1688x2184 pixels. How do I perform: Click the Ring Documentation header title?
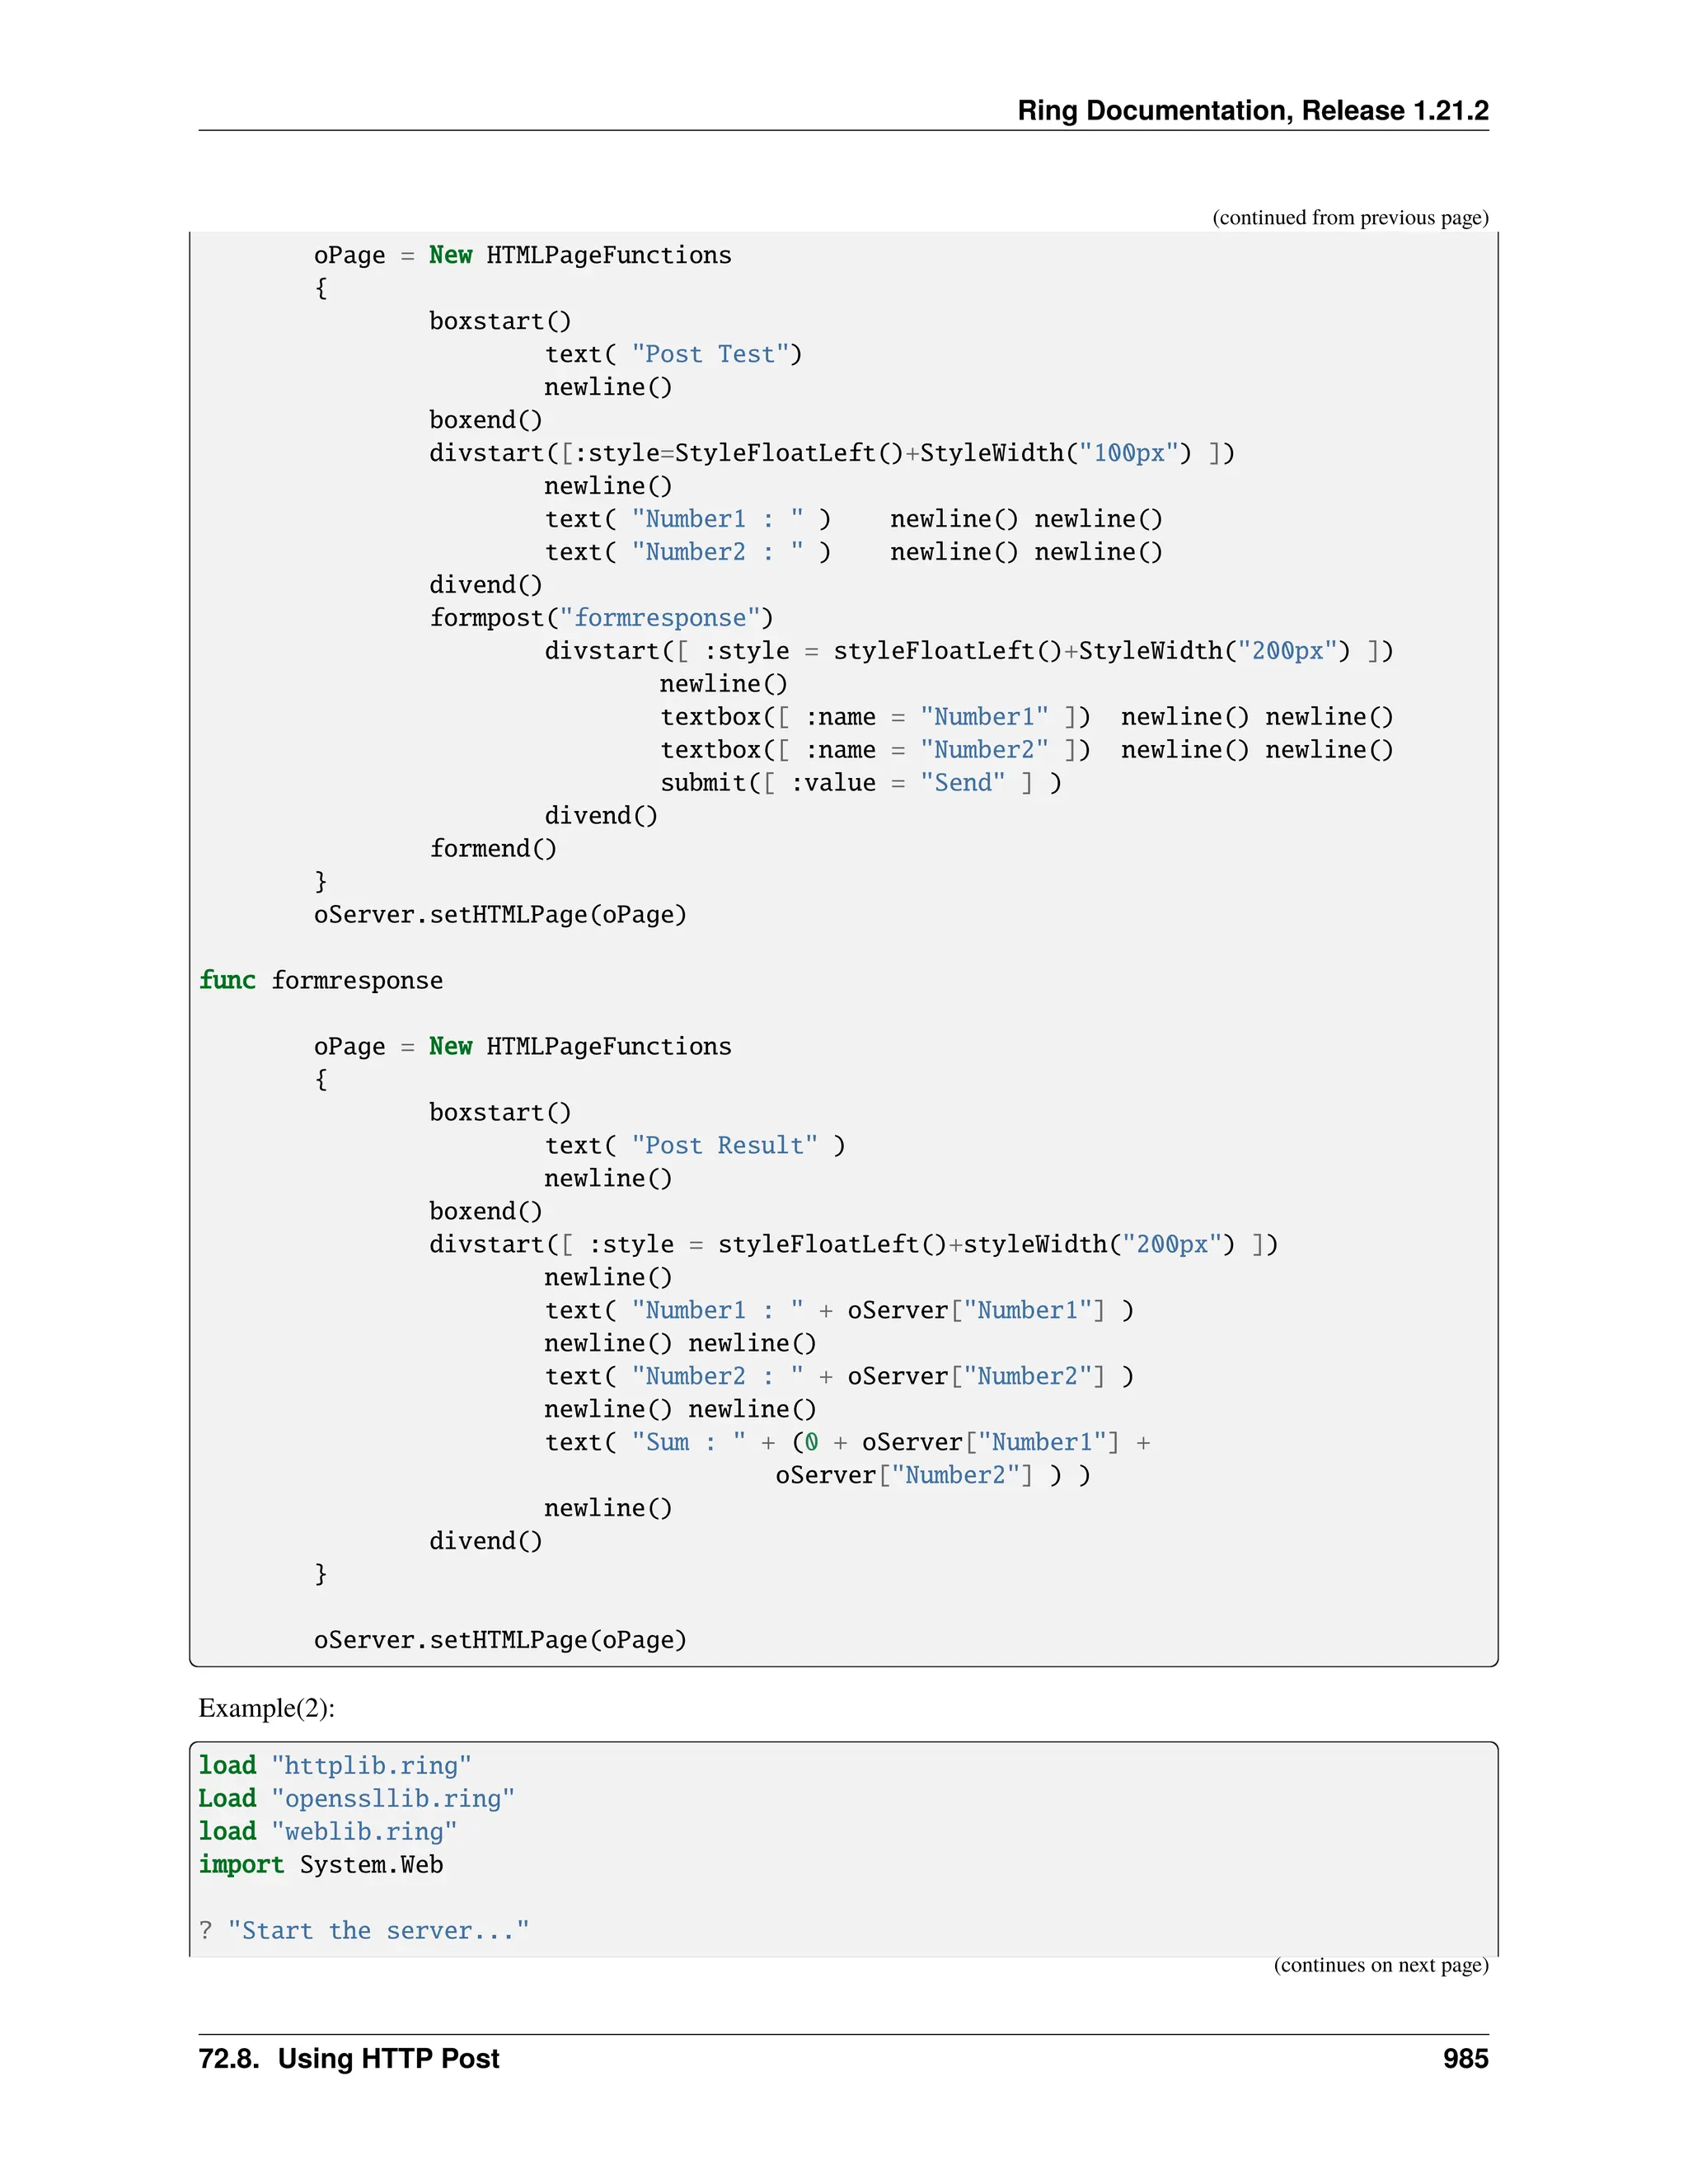1252,110
